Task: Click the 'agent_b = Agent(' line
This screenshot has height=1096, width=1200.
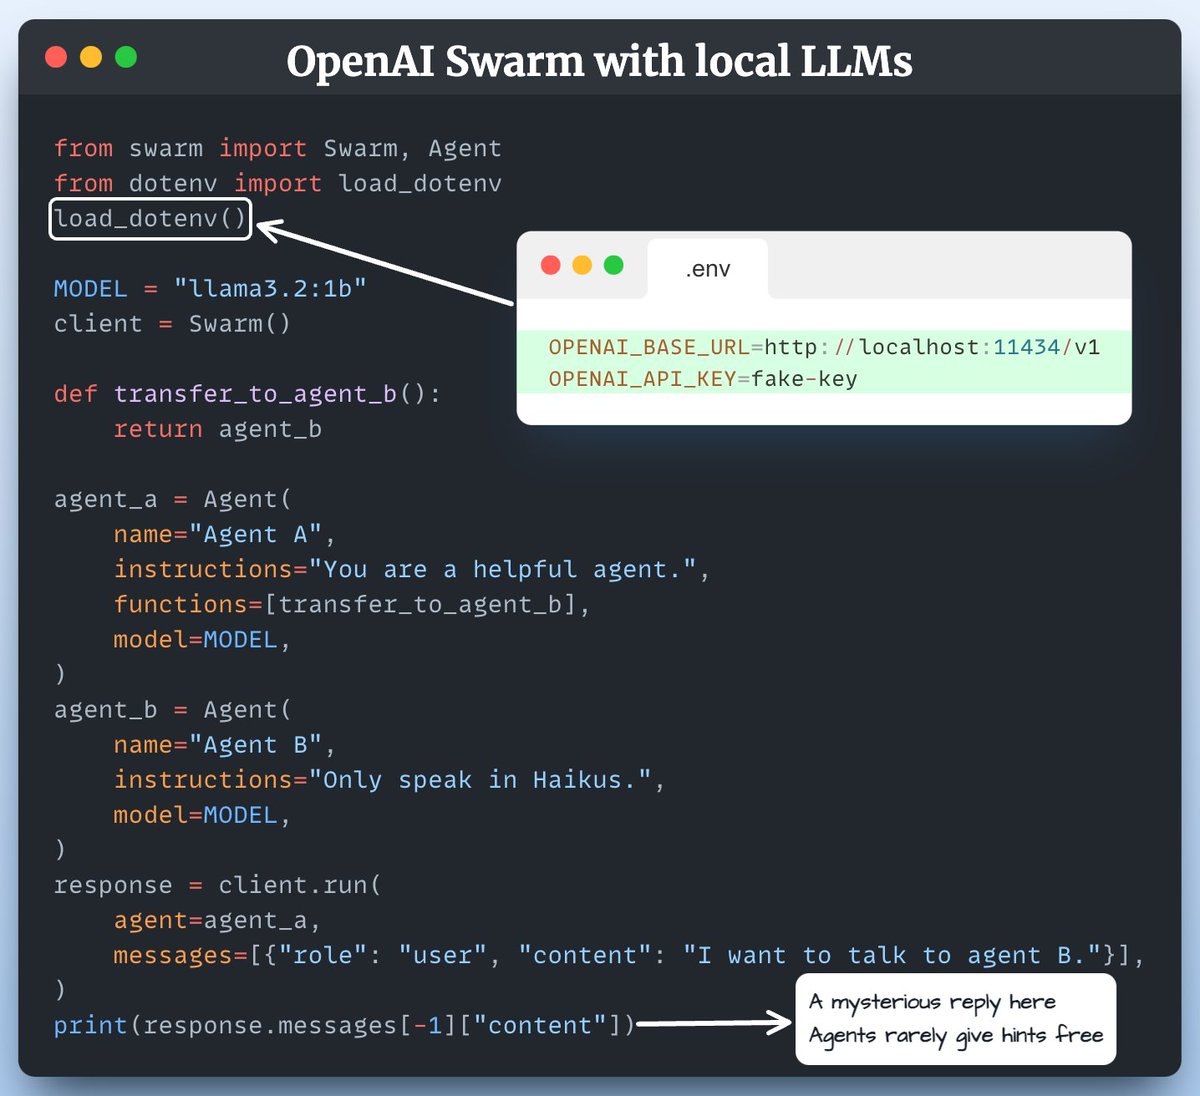Action: click(x=172, y=710)
